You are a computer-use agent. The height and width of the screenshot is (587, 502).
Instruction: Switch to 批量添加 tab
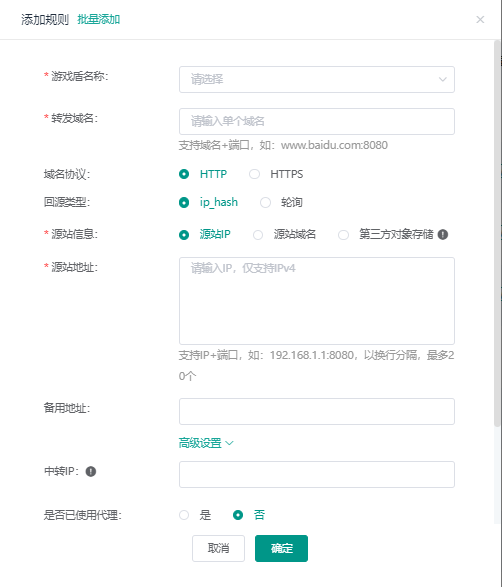point(98,19)
